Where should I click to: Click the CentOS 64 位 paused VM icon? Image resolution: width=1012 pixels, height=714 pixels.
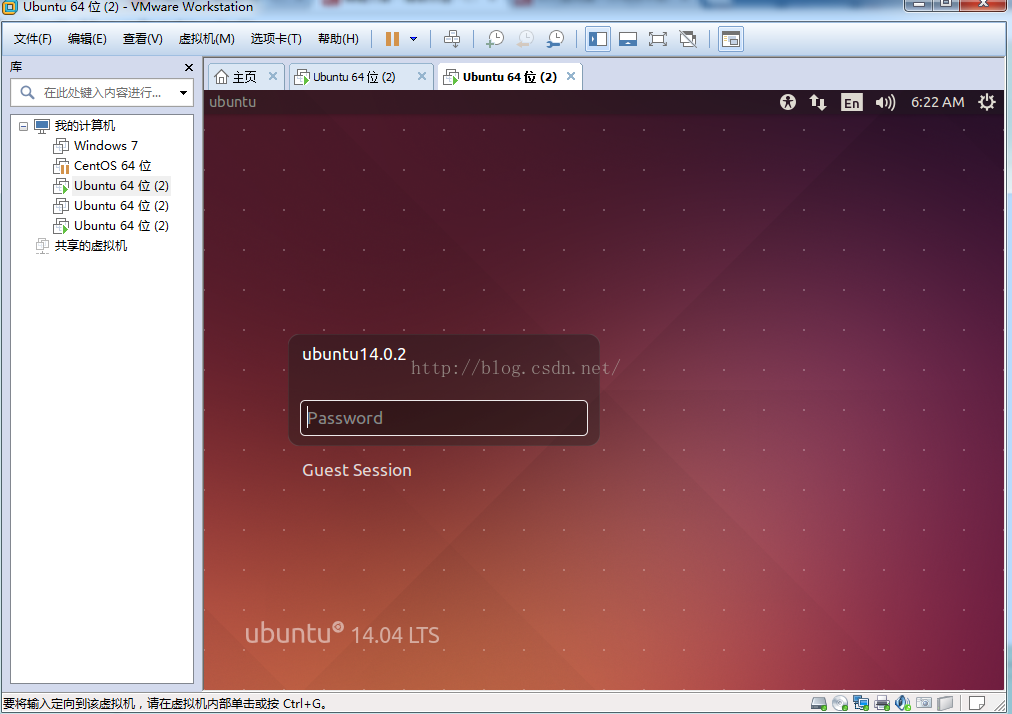(x=61, y=166)
